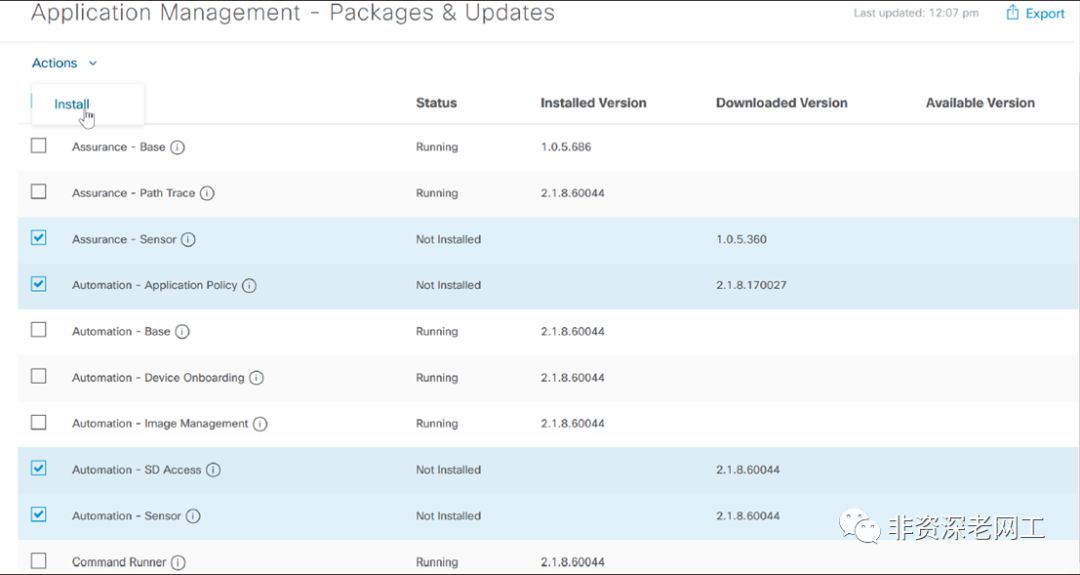
Task: Open info icon for Automation - Image Management
Action: click(x=260, y=424)
